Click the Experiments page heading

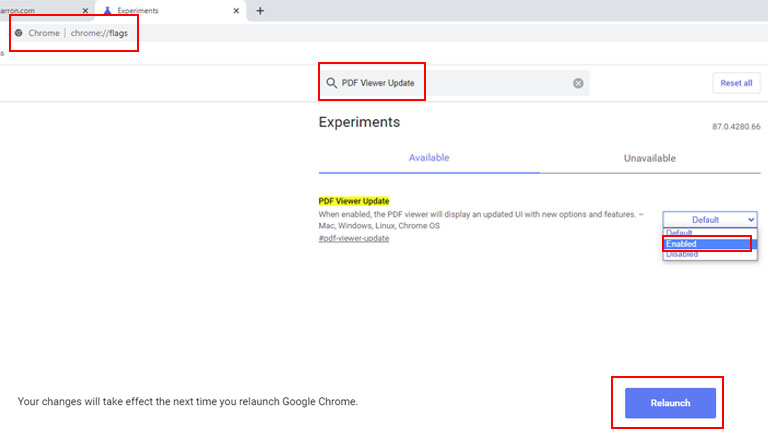click(x=359, y=122)
